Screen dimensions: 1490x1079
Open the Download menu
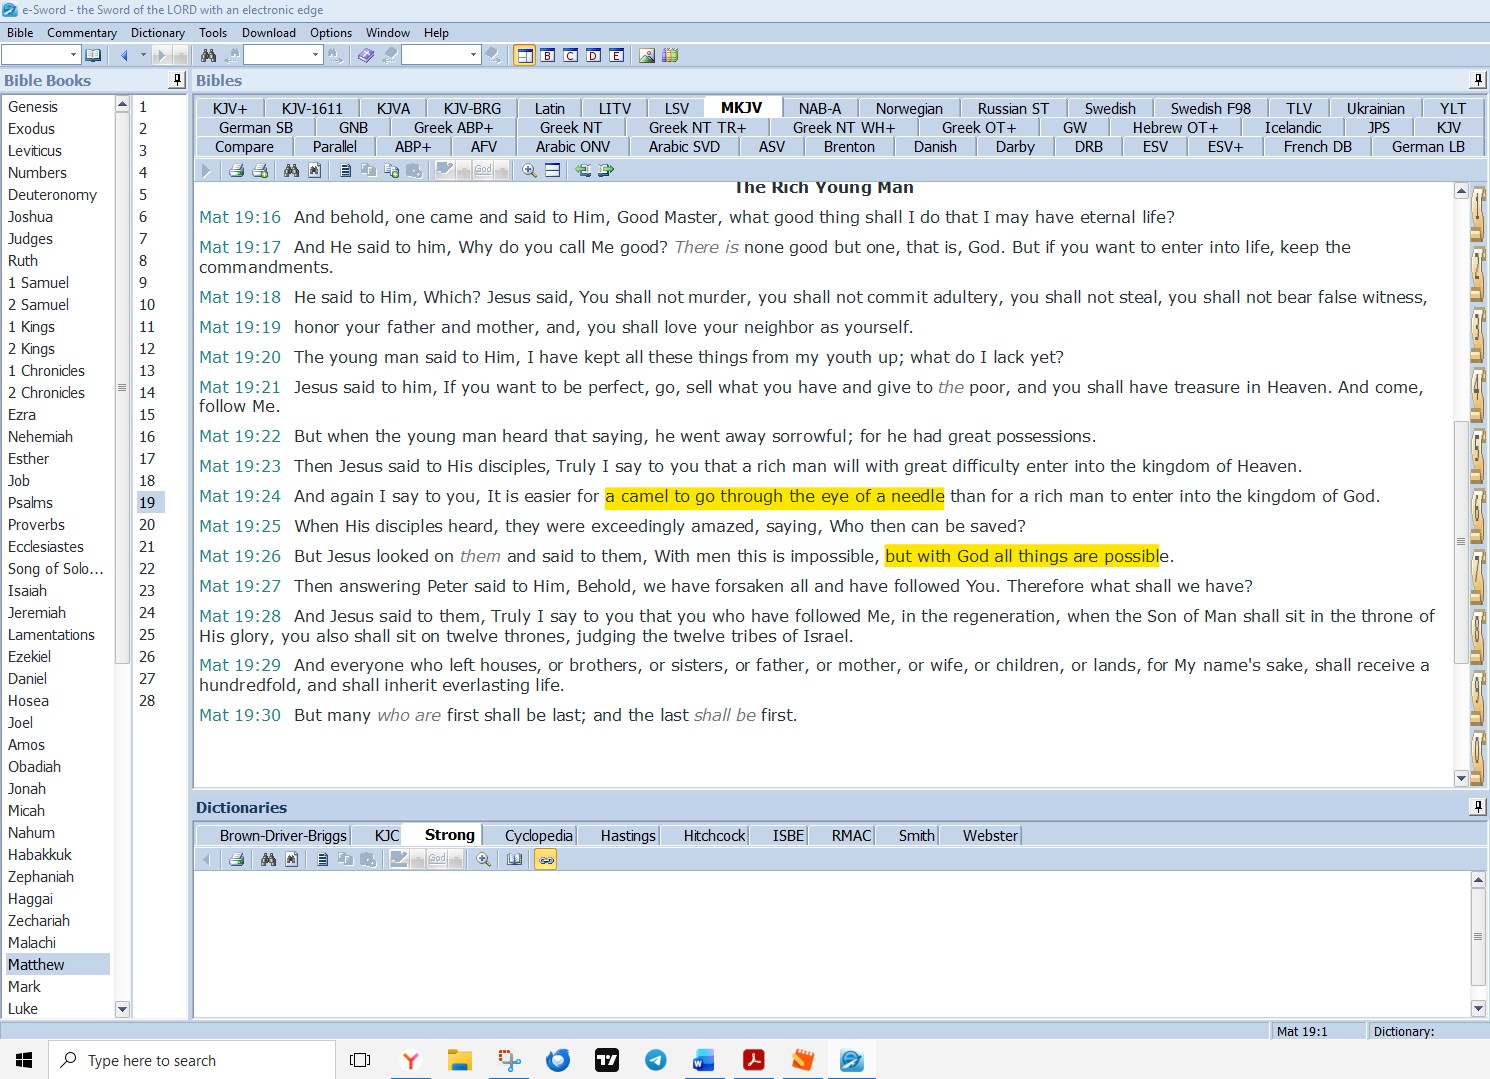[269, 33]
